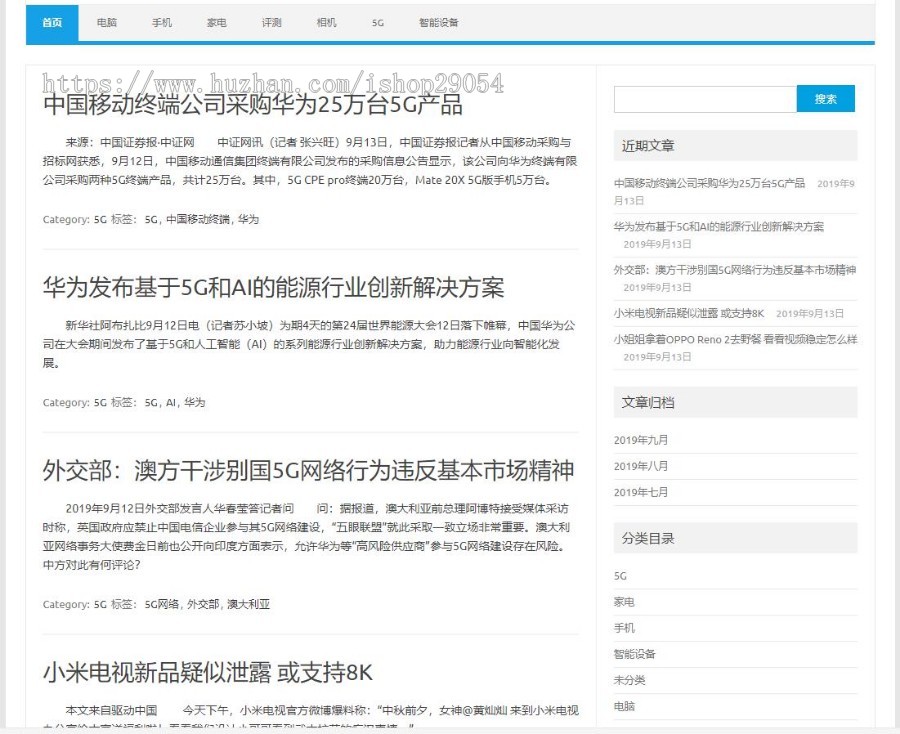
Task: Open the 5G menu in the navbar
Action: (x=377, y=22)
